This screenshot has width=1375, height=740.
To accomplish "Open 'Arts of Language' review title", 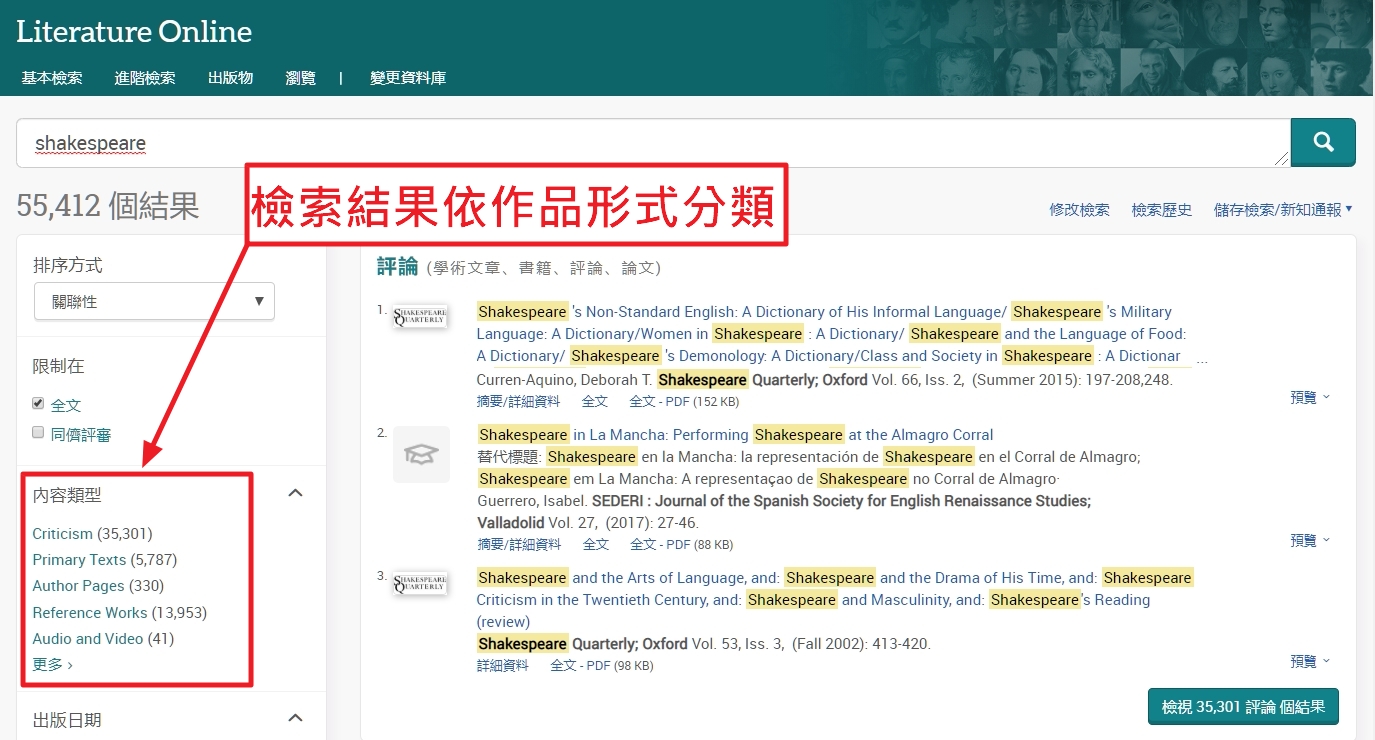I will [835, 599].
